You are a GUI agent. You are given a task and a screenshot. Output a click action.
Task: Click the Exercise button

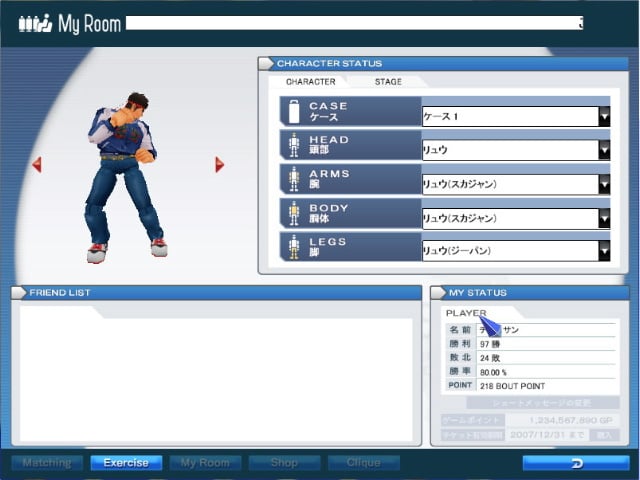(x=126, y=463)
